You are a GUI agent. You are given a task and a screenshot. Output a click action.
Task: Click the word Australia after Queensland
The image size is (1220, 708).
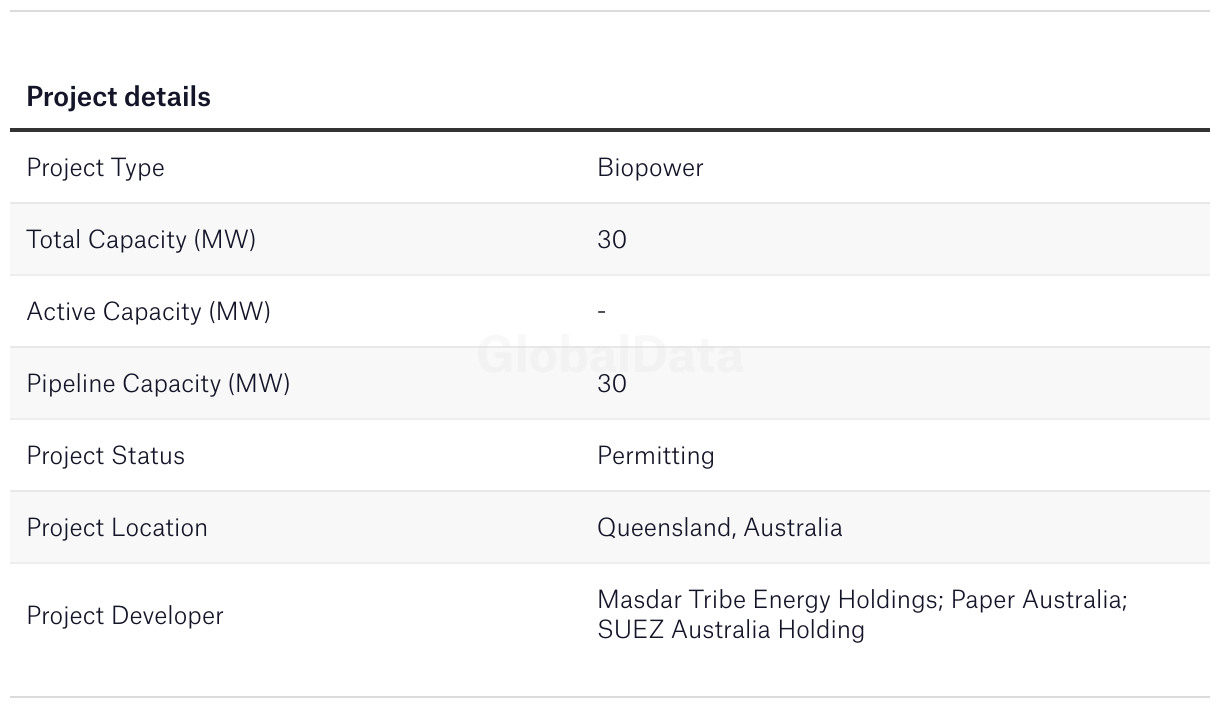point(793,528)
